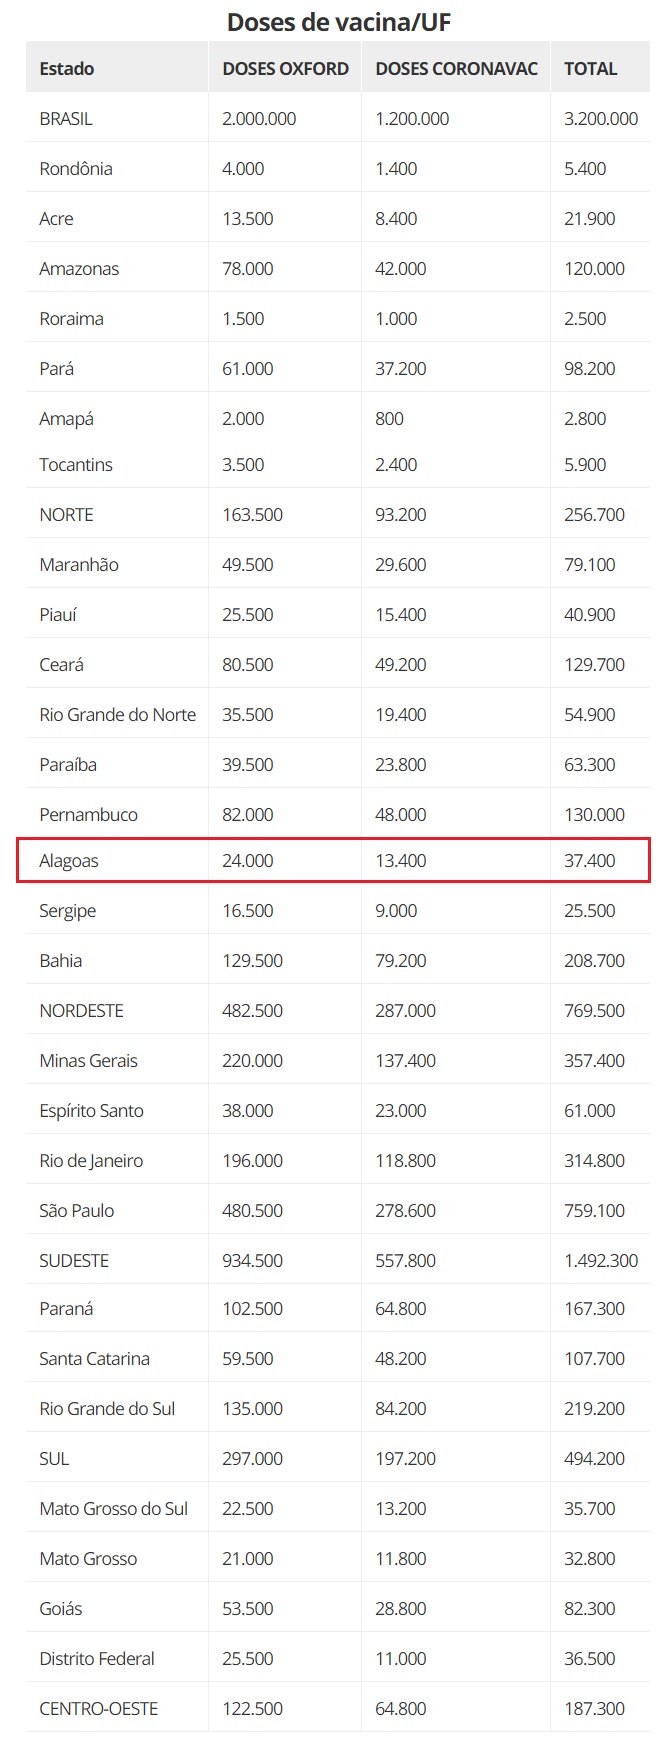This screenshot has width=666, height=1747.
Task: Click the Alagoas state name cell
Action: pyautogui.click(x=69, y=861)
